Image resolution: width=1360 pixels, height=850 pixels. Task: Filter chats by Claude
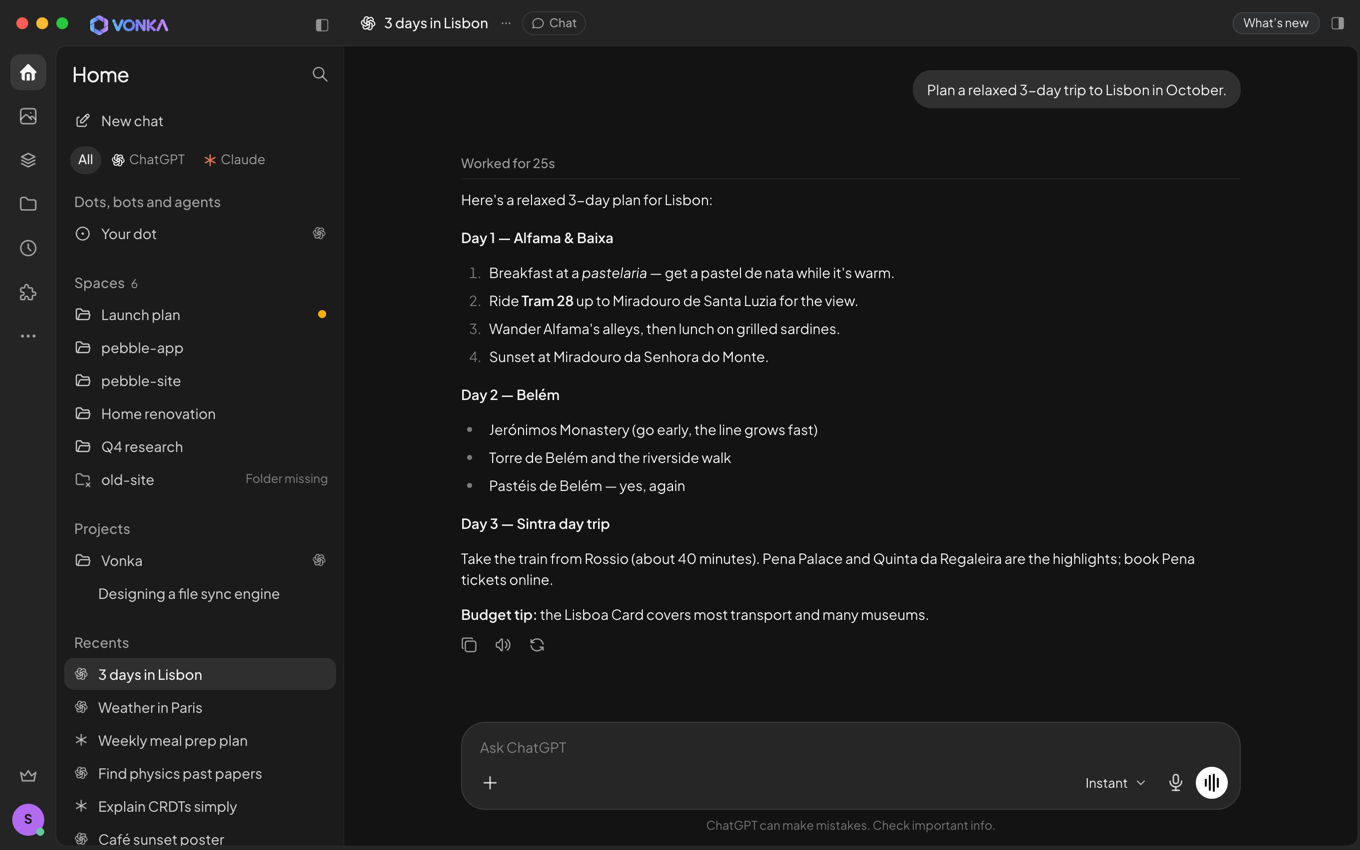[234, 160]
